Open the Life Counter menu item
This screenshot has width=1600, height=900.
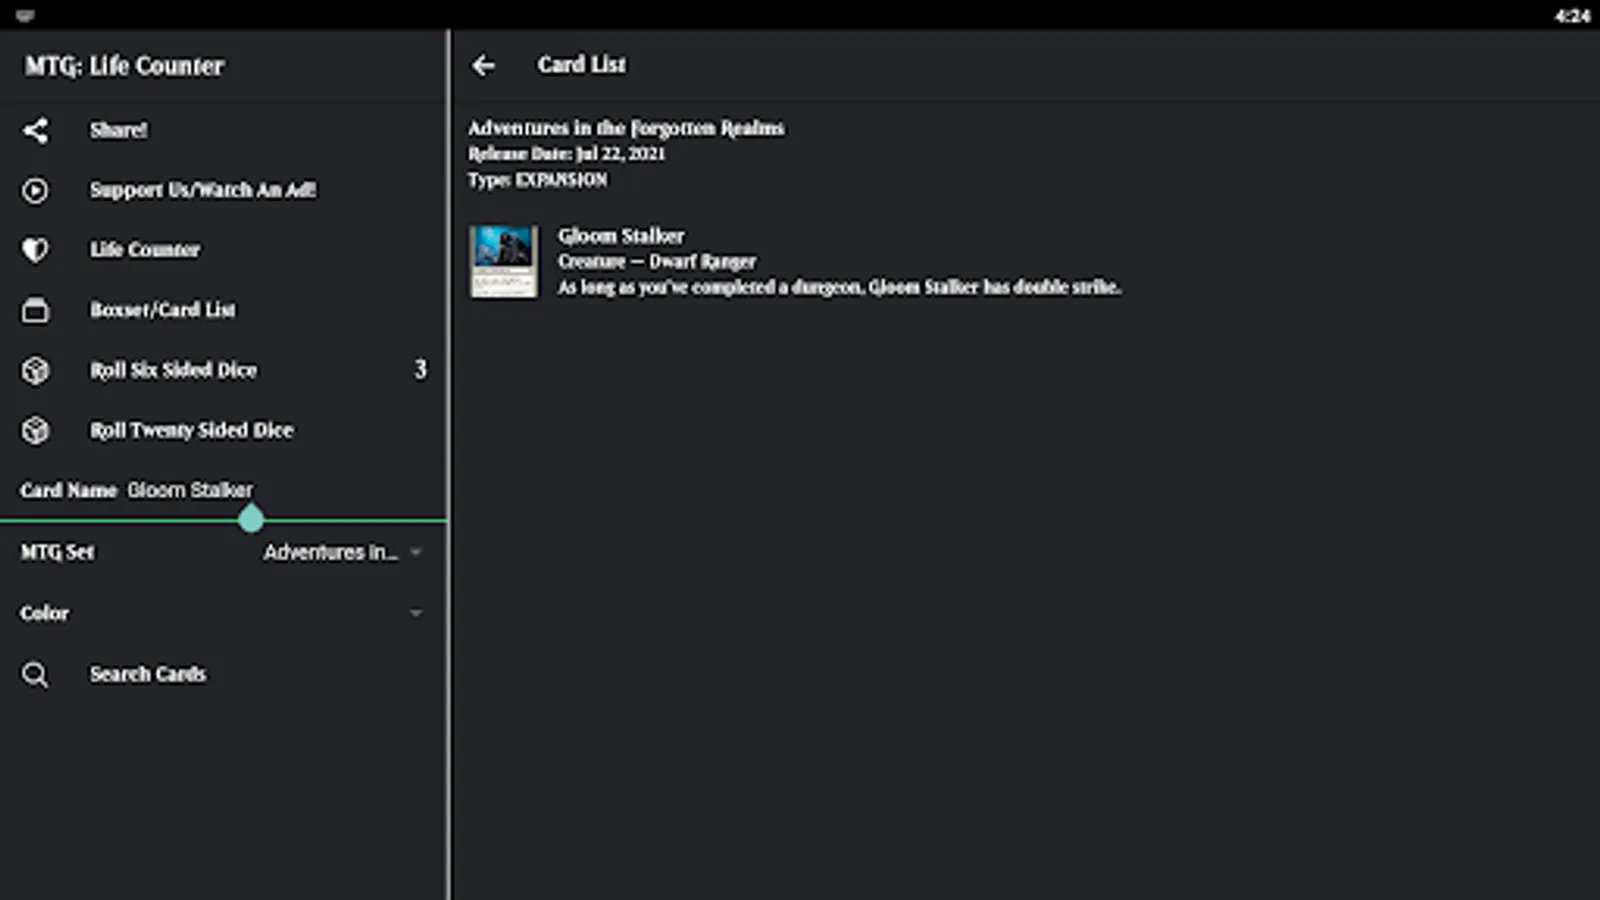tap(145, 250)
